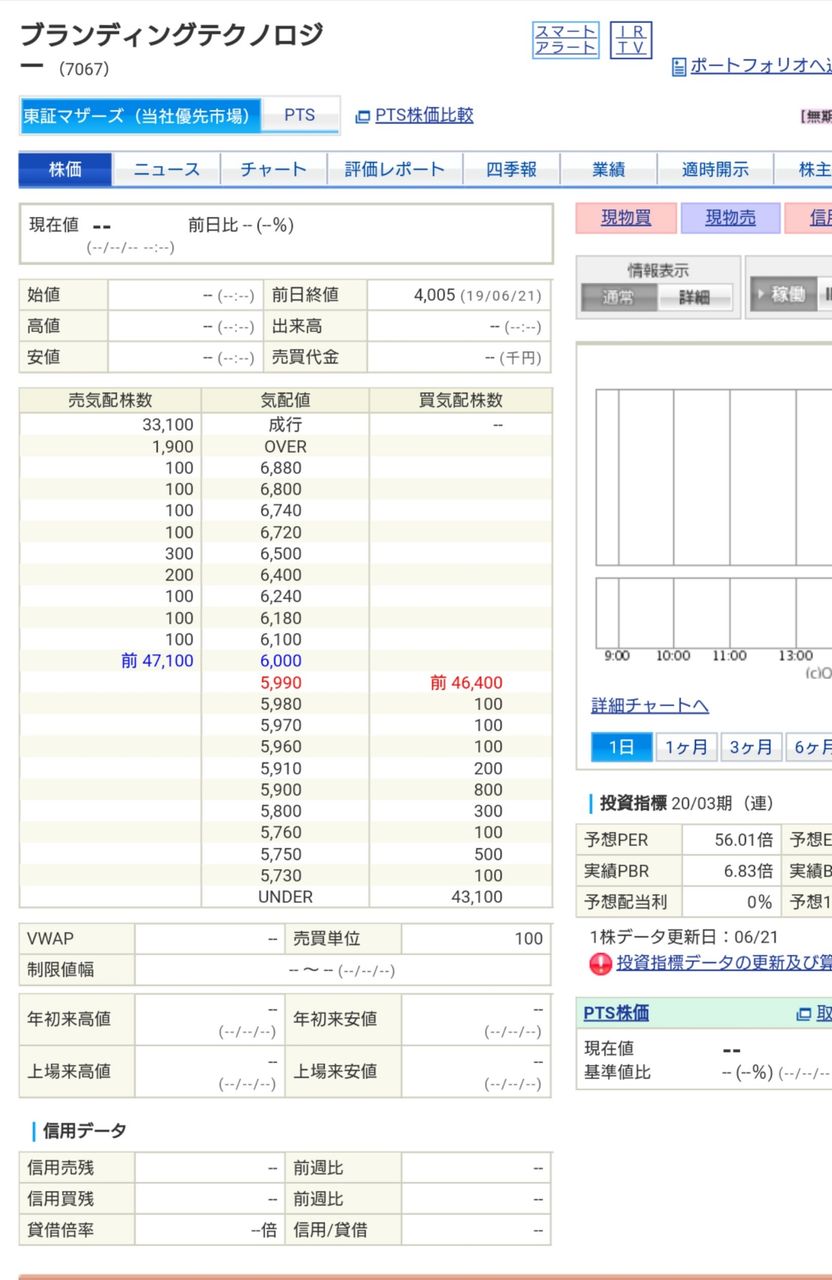
Task: Toggle the 稼働 auto-update button
Action: [x=782, y=295]
